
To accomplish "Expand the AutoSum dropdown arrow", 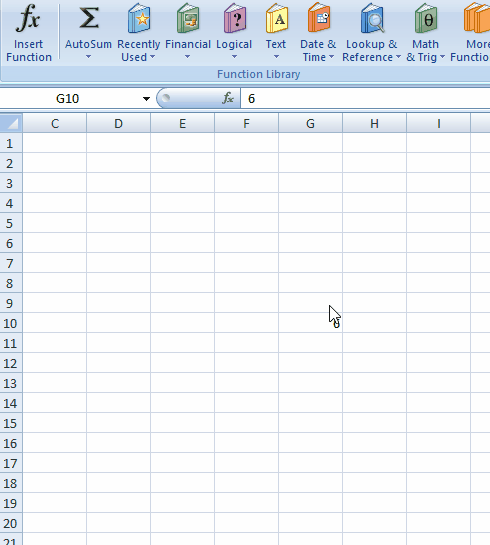I will coord(89,57).
